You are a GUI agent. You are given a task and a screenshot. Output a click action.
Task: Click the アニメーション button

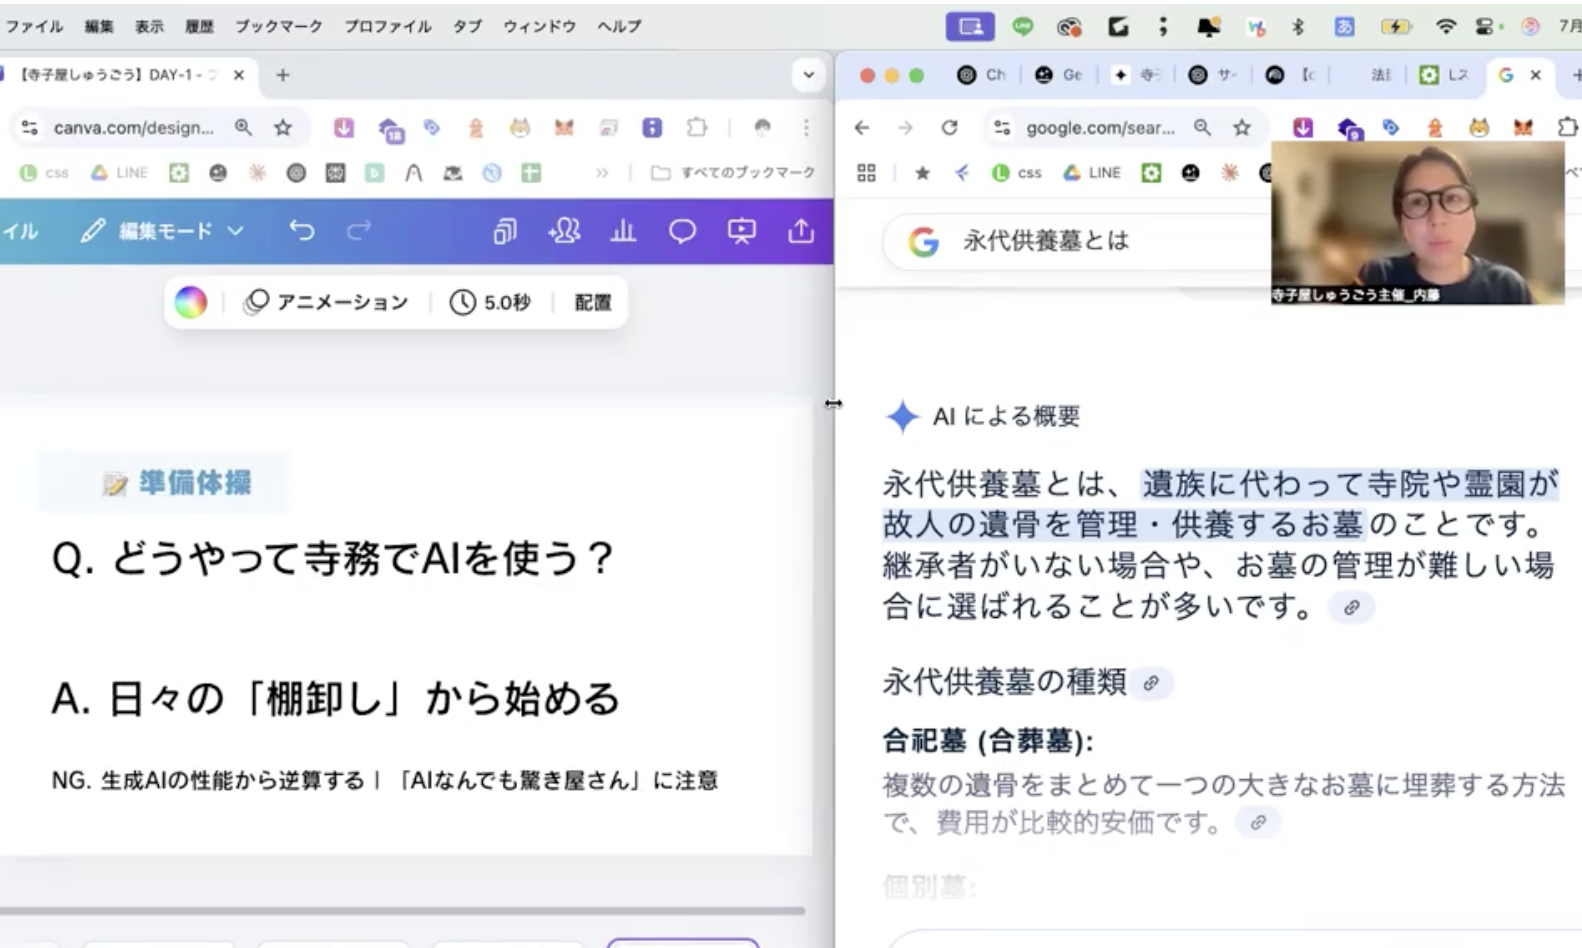coord(327,302)
